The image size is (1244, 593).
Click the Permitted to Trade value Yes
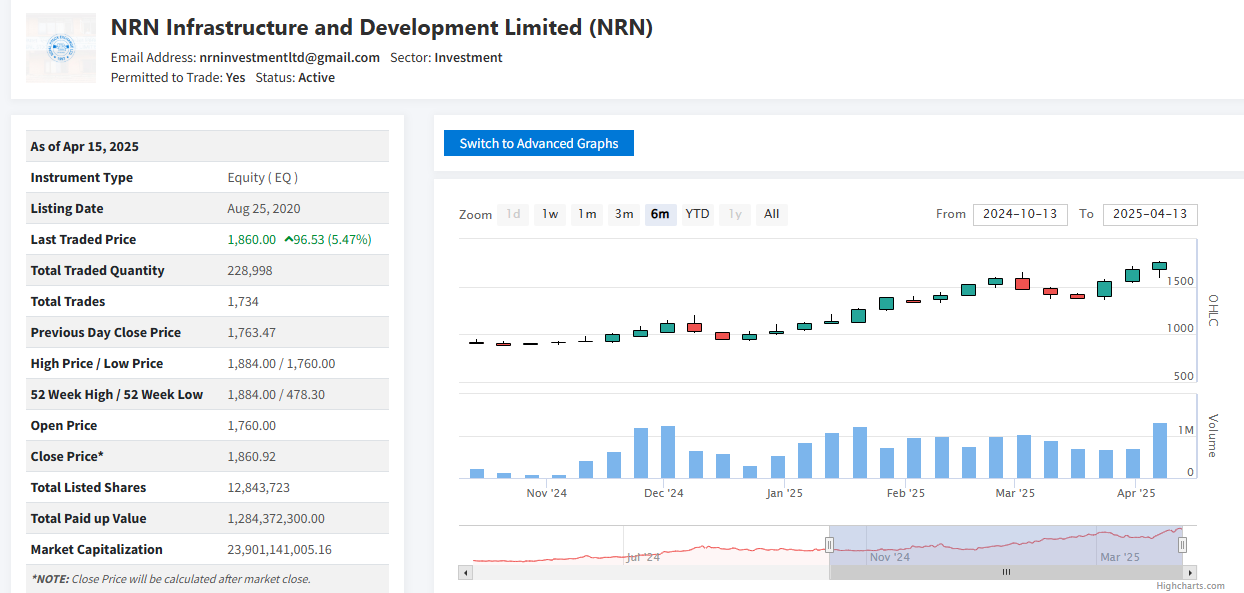coord(236,77)
